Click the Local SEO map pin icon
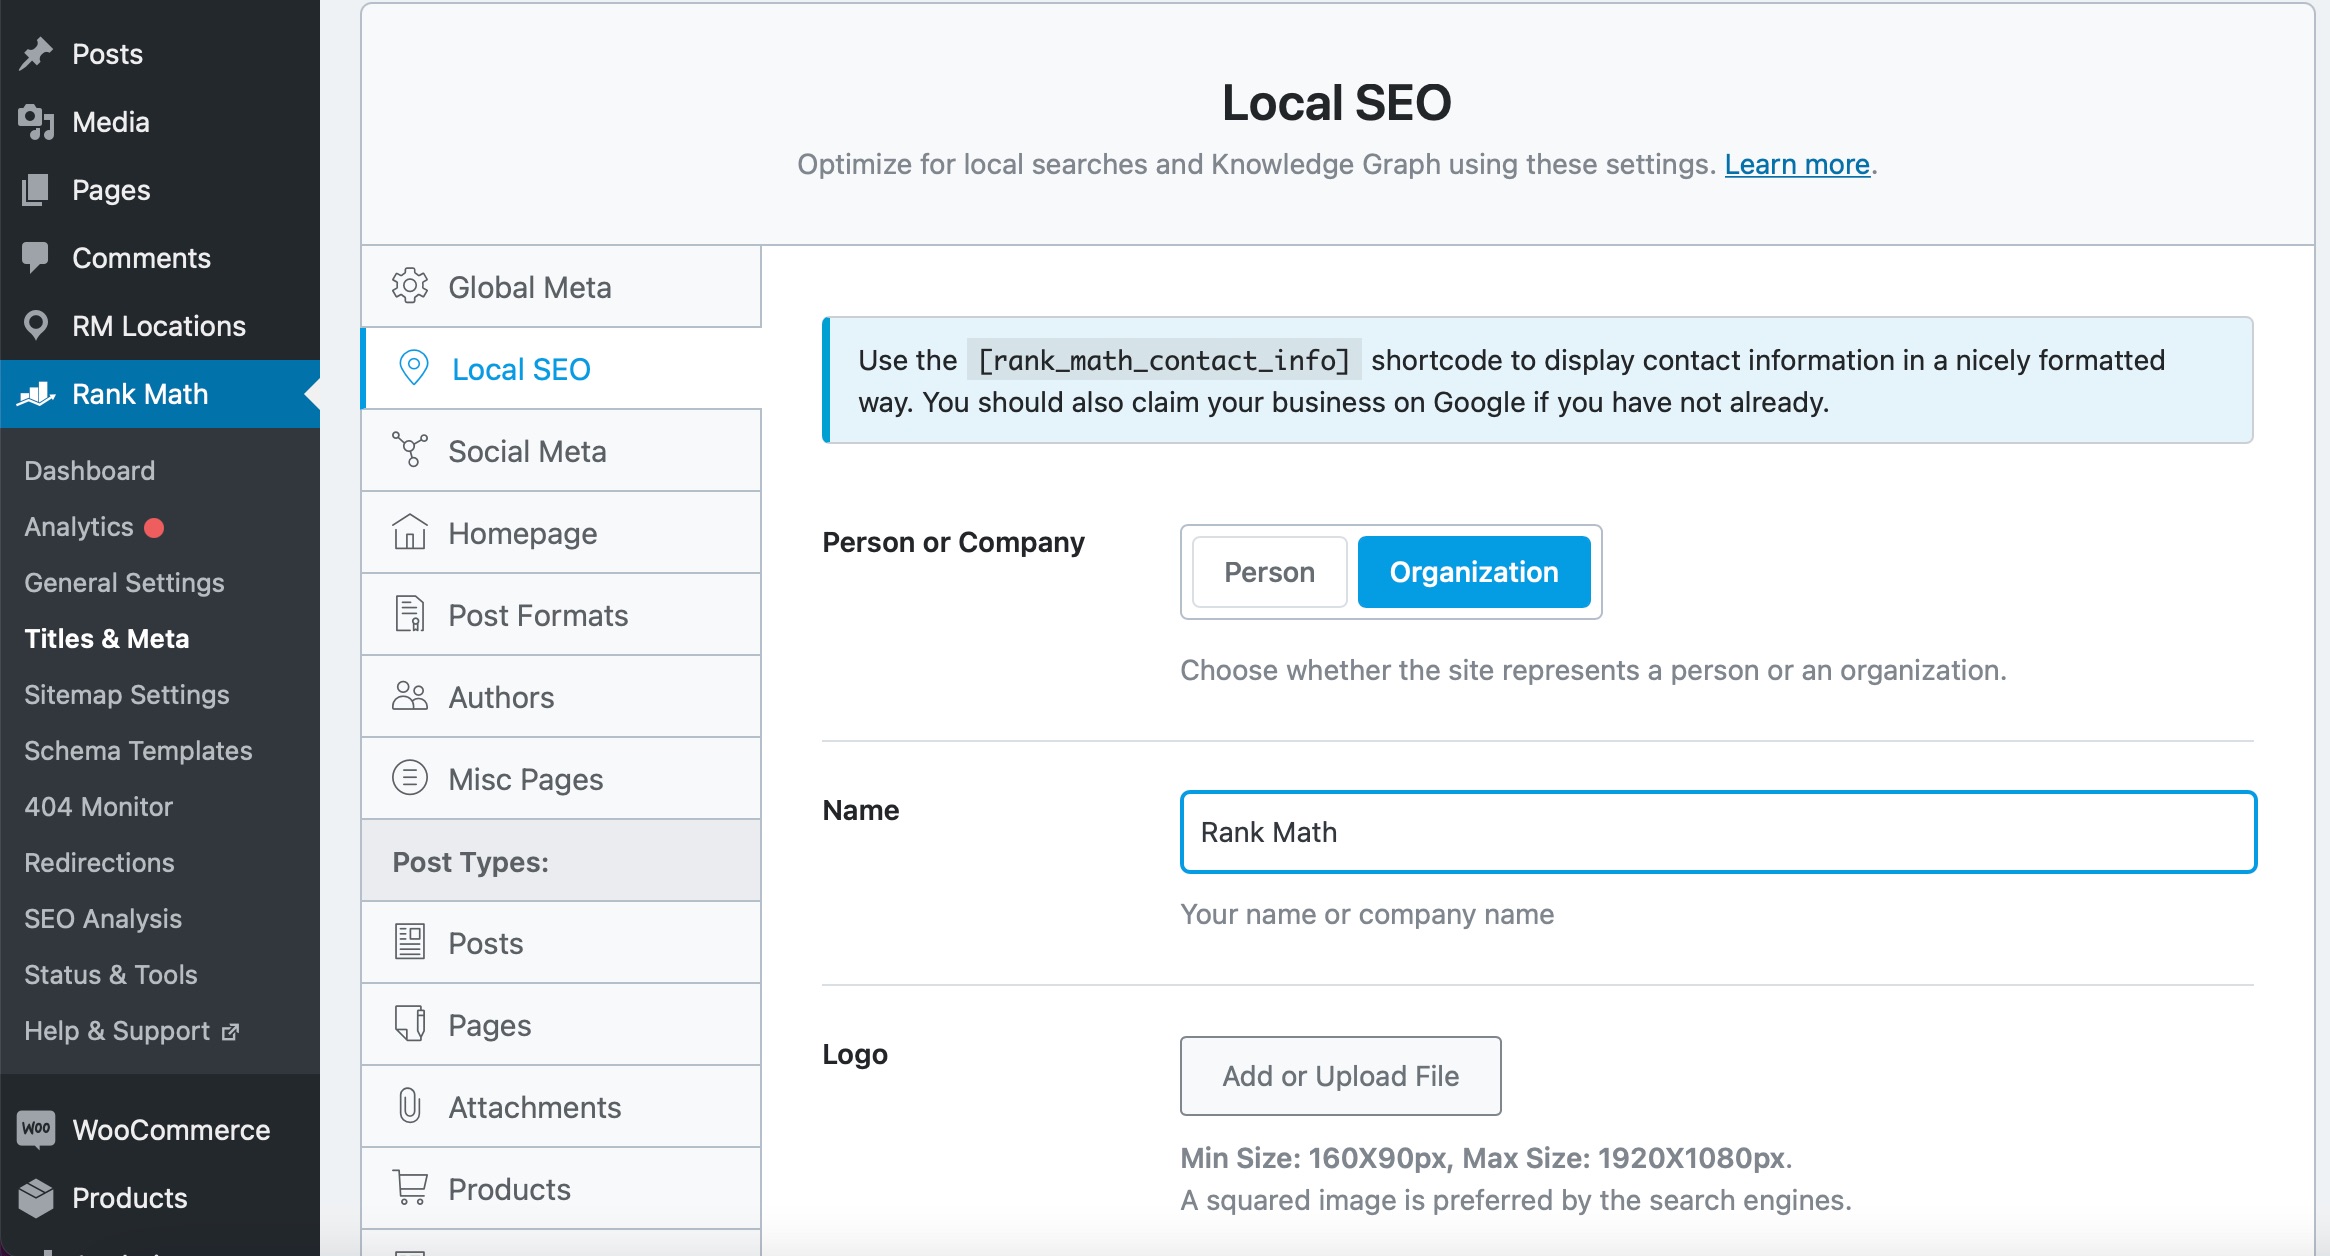 [x=414, y=368]
